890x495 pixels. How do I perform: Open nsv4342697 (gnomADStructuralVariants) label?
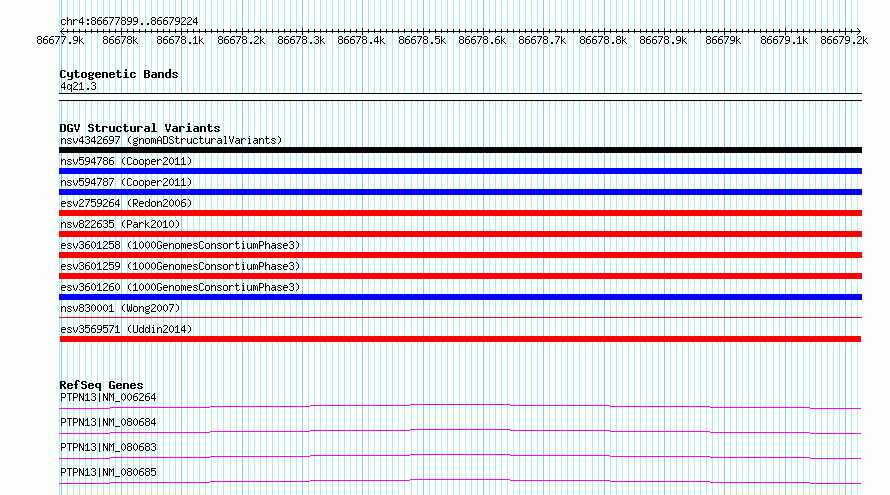tap(171, 140)
